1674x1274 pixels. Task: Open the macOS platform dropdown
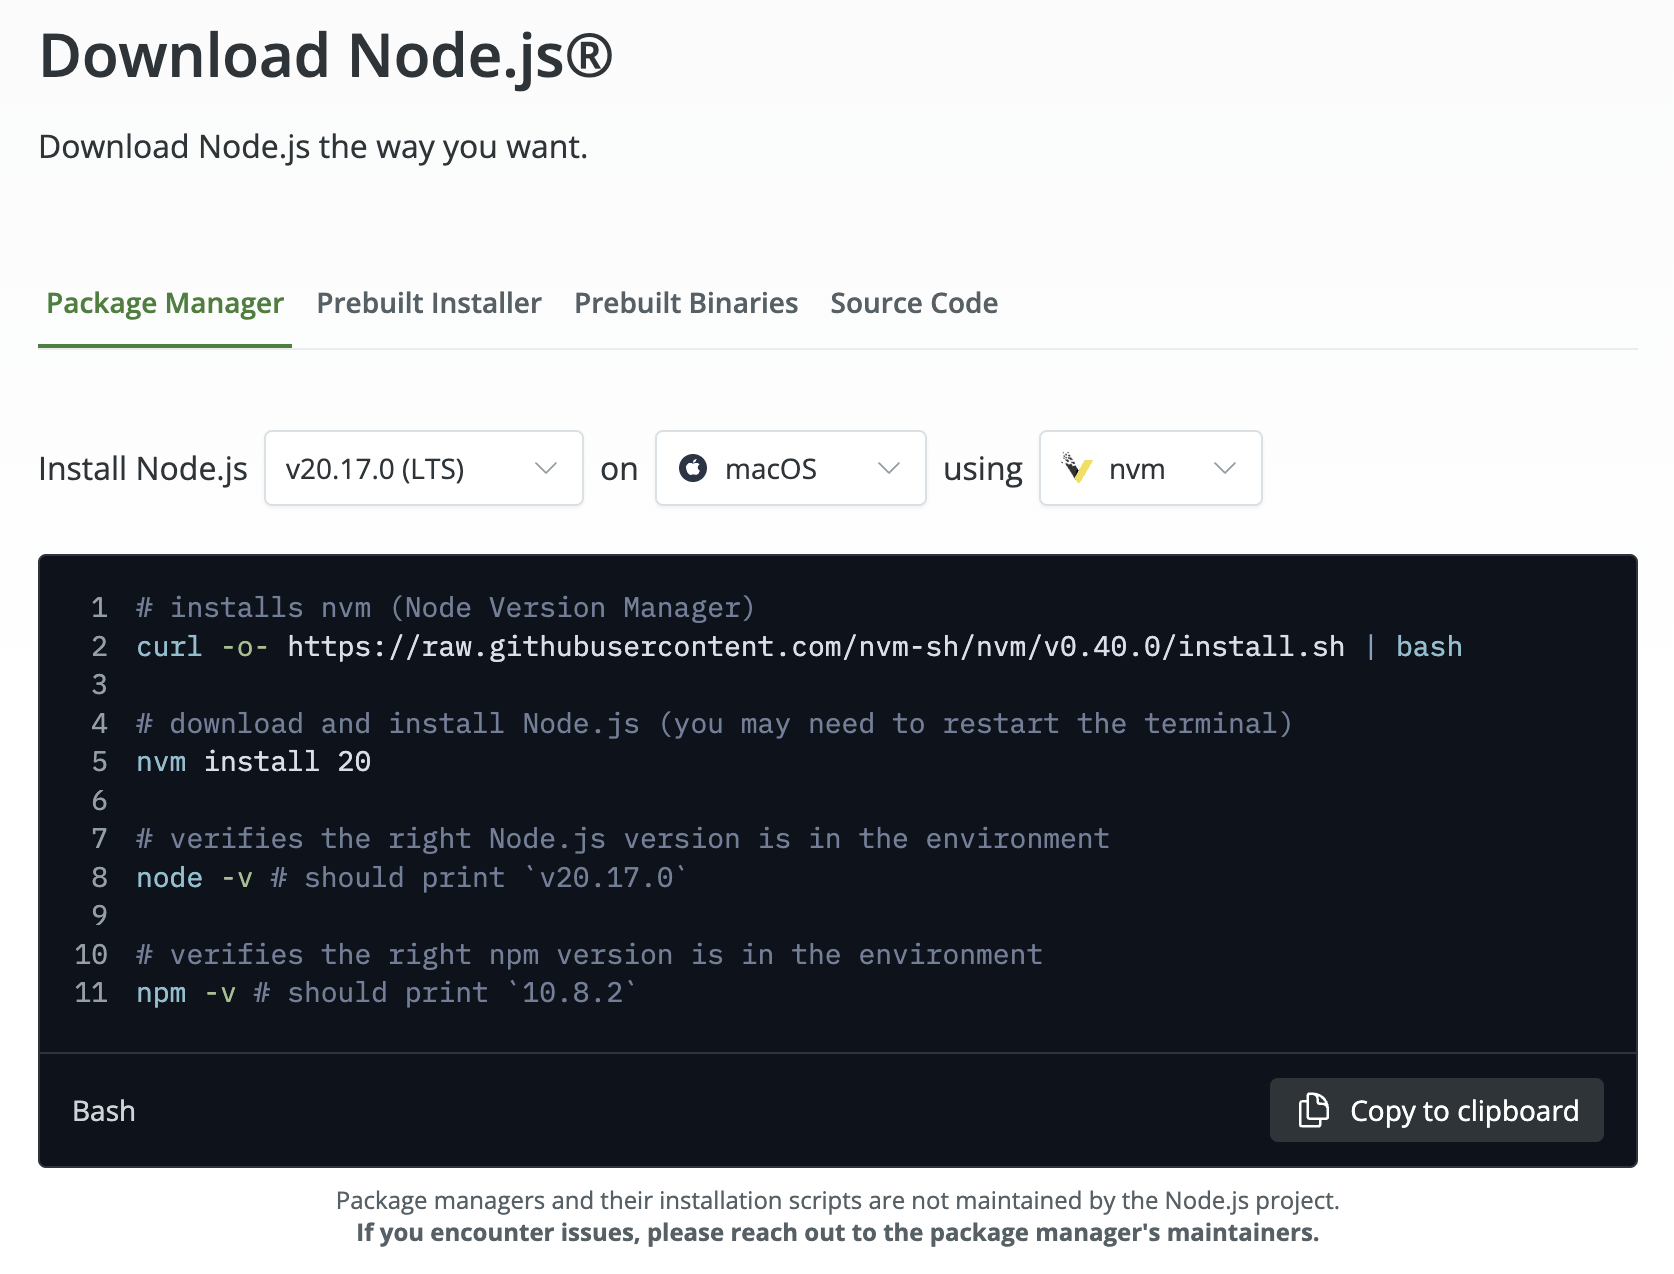pos(791,468)
